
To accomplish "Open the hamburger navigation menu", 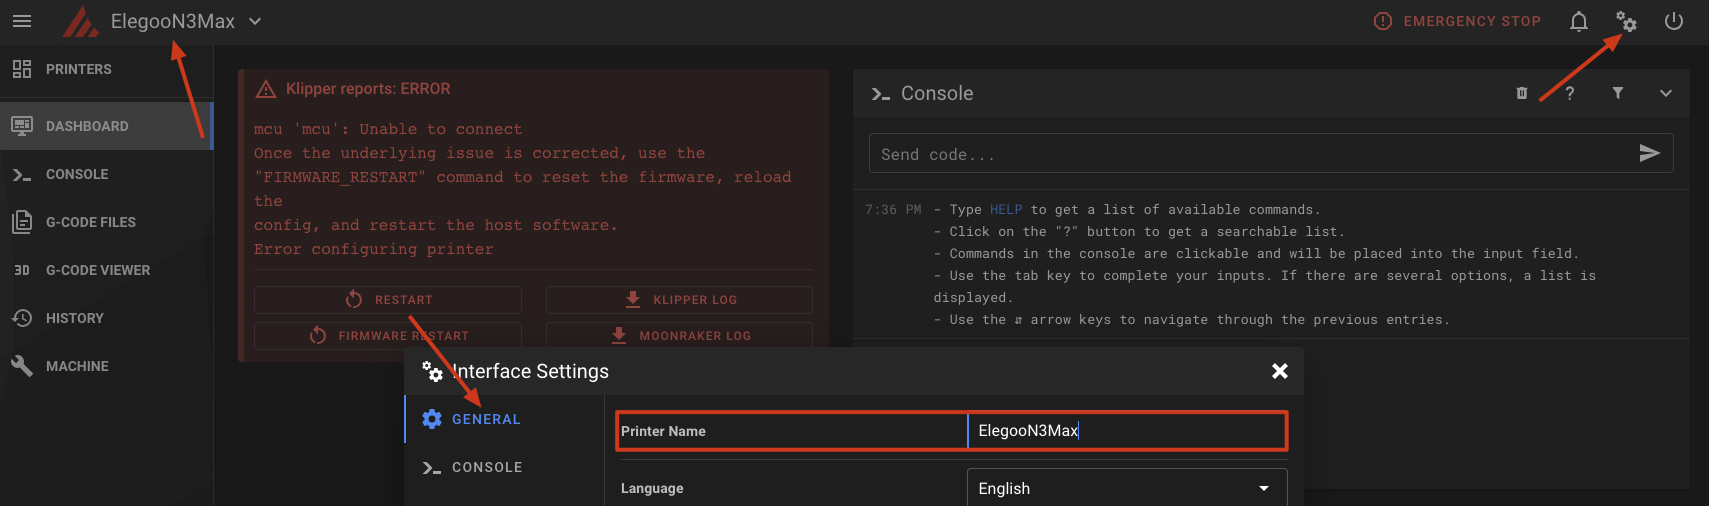I will (x=22, y=21).
